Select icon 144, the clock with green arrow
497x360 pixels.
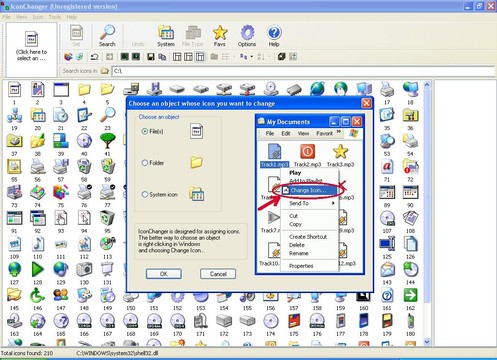pyautogui.click(x=410, y=269)
